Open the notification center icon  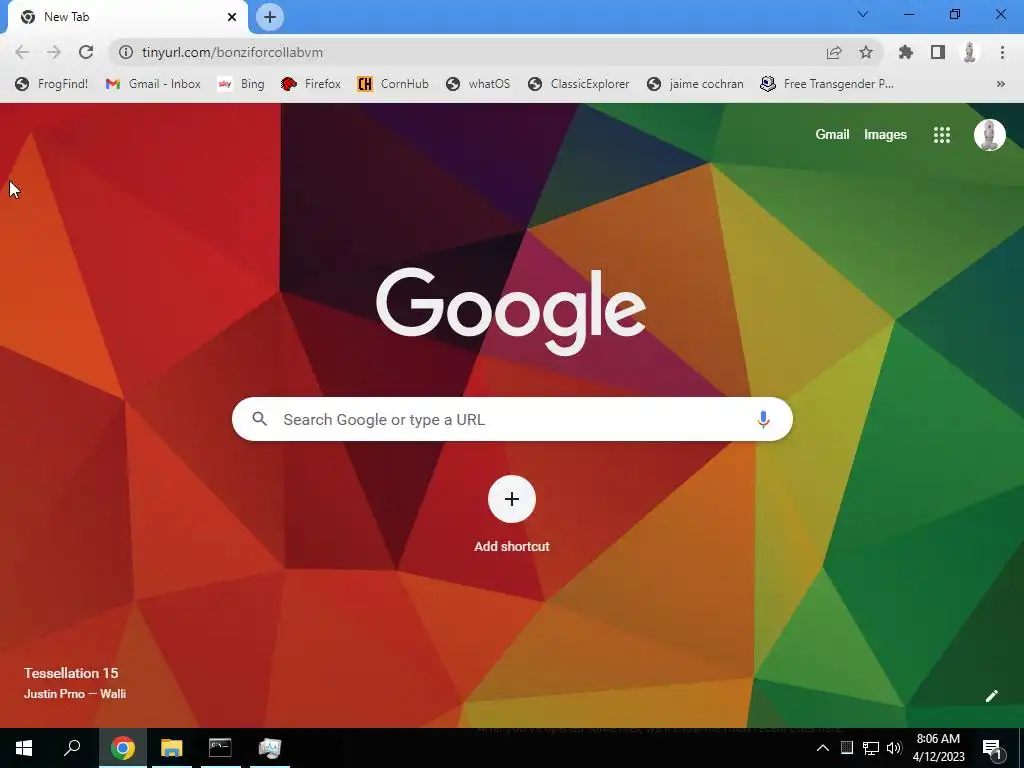pyautogui.click(x=993, y=749)
